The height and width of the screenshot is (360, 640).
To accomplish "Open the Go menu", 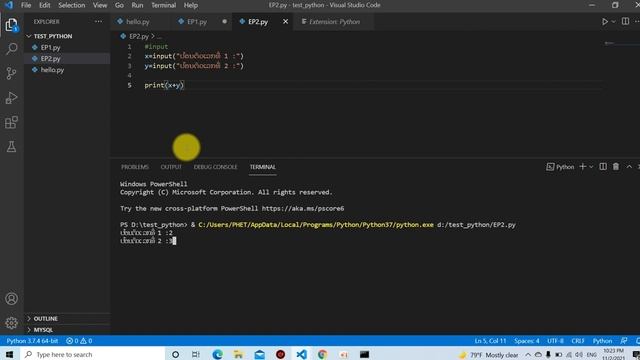I will [x=119, y=5].
